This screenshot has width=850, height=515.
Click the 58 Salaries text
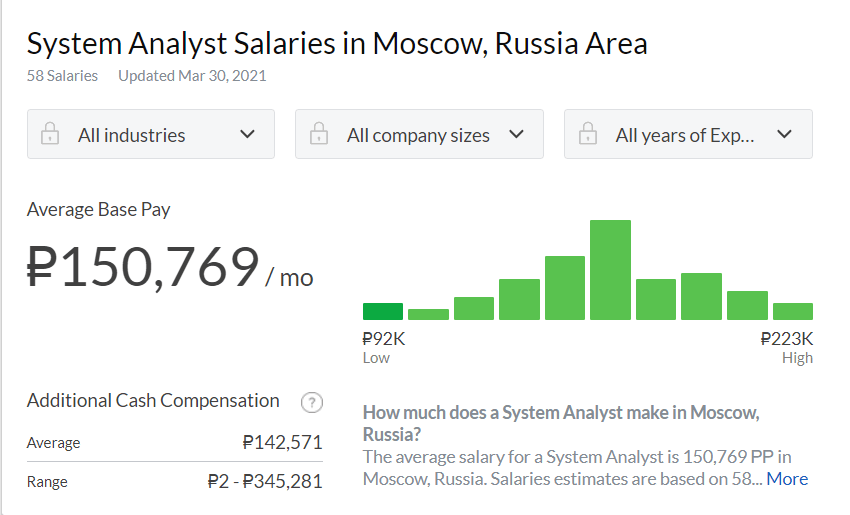click(x=62, y=76)
